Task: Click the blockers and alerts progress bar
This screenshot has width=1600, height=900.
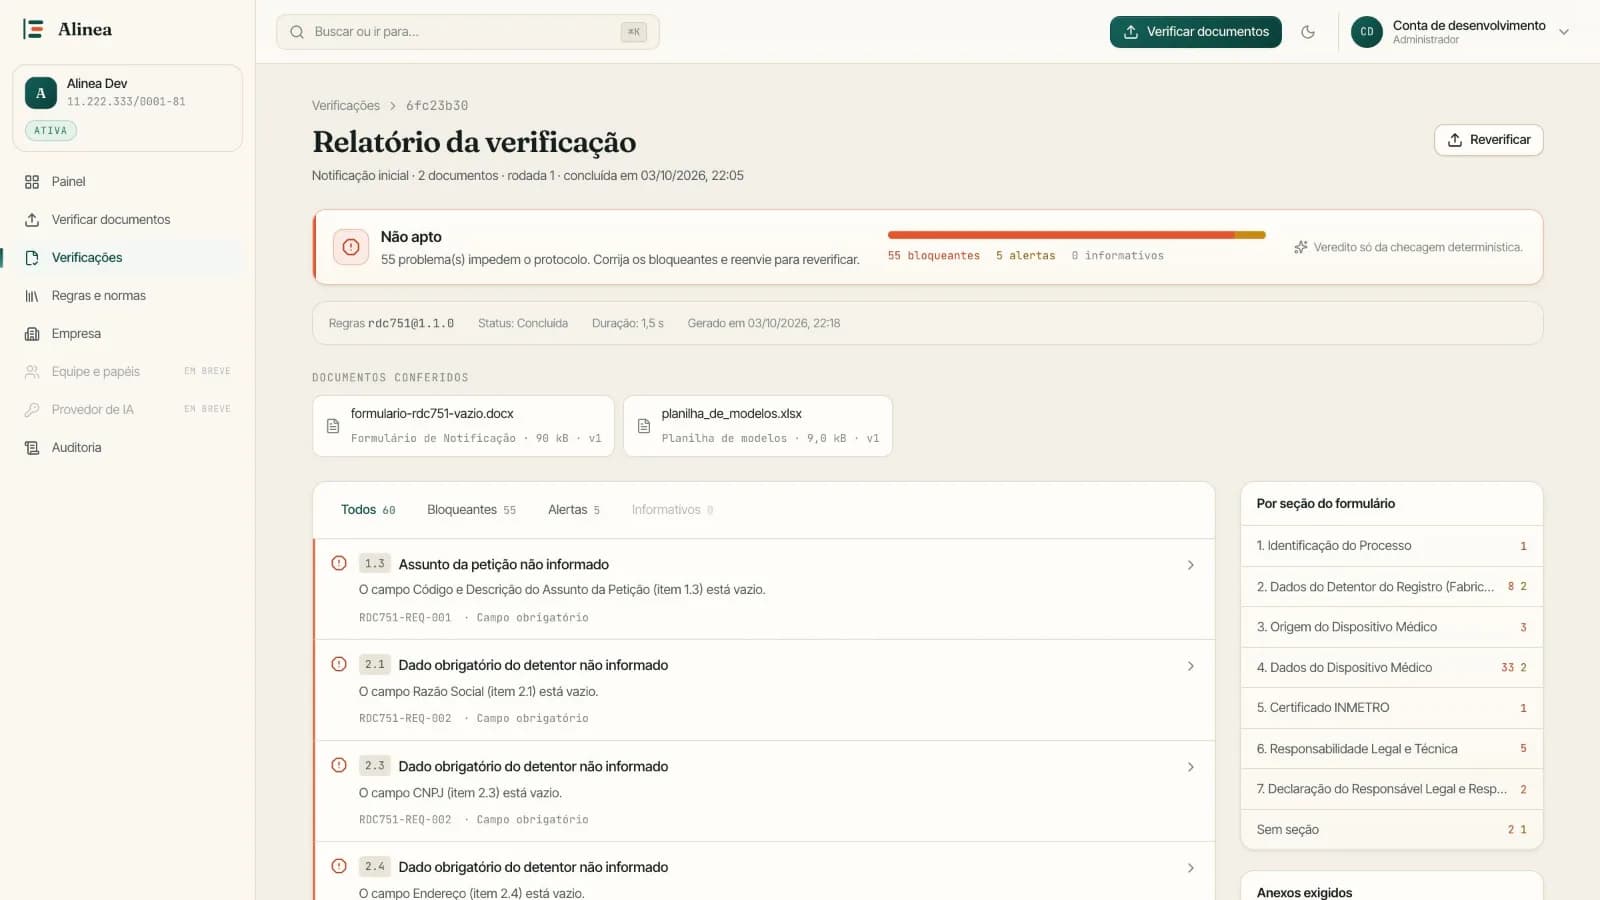Action: [x=1076, y=235]
